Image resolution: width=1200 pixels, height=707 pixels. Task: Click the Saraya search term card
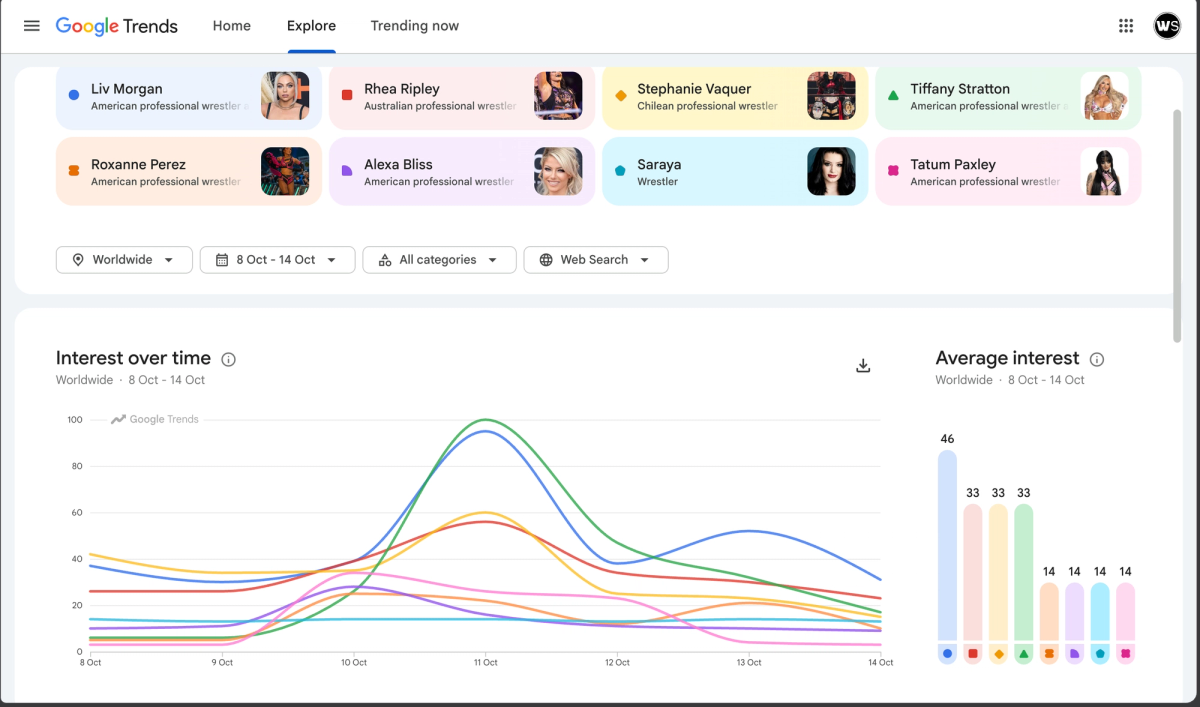click(735, 171)
